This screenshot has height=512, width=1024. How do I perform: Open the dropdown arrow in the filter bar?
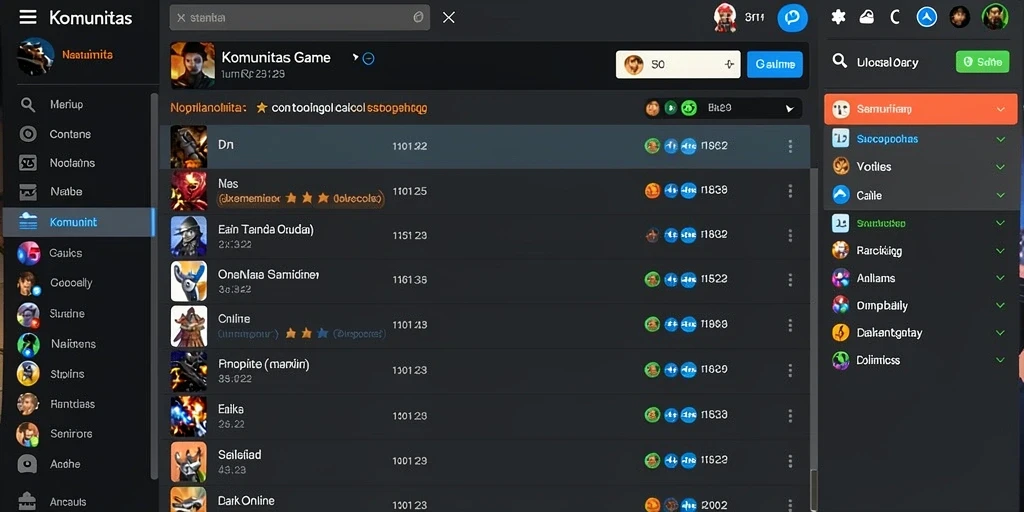click(789, 108)
